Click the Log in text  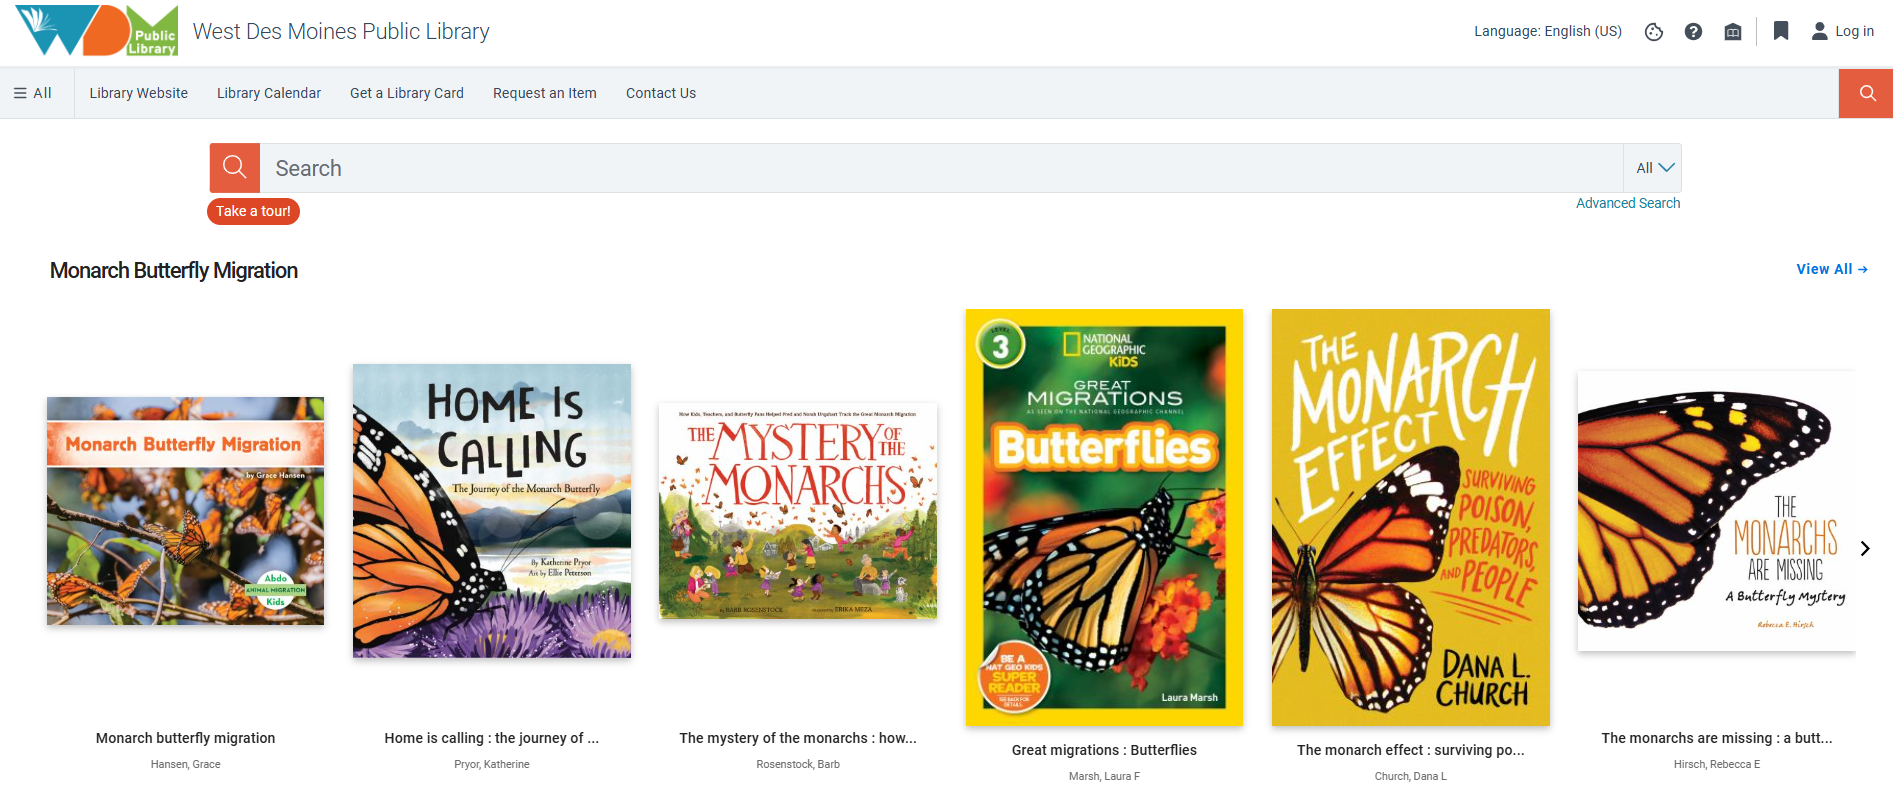[x=1855, y=31]
